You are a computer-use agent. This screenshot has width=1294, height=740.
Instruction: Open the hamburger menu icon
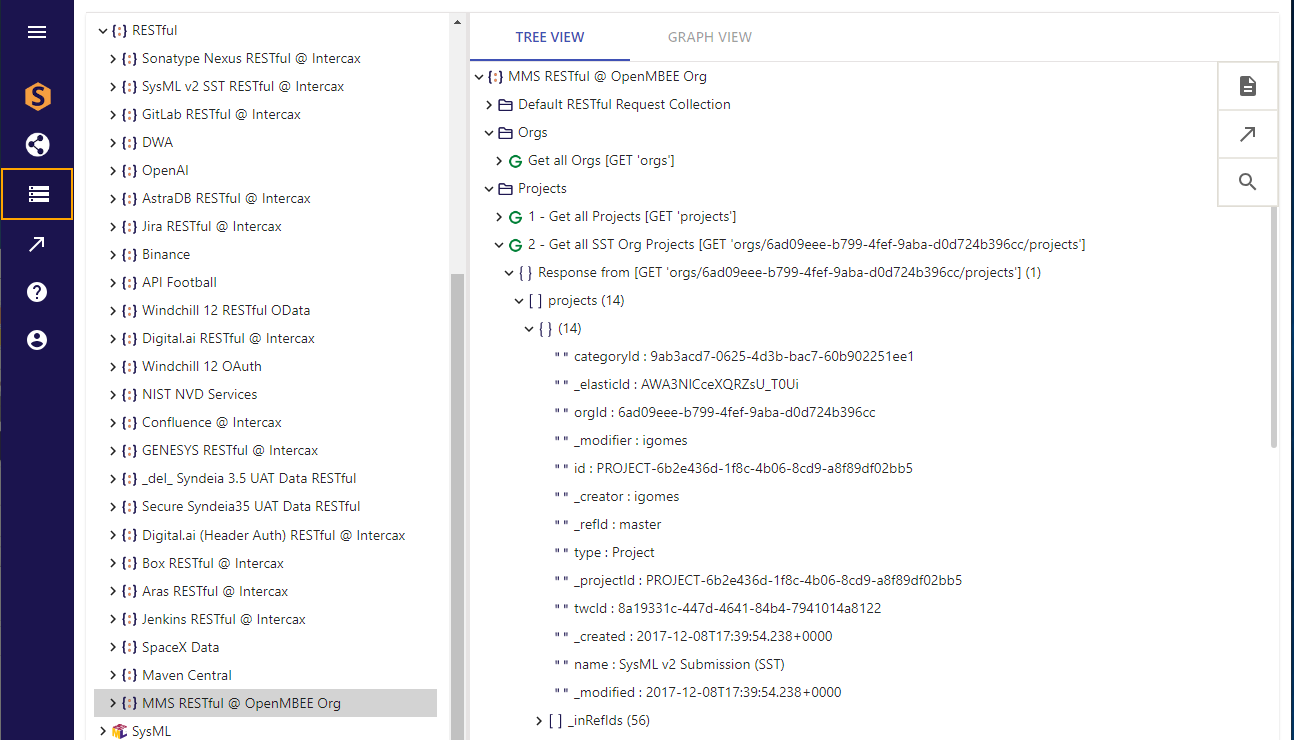tap(37, 32)
